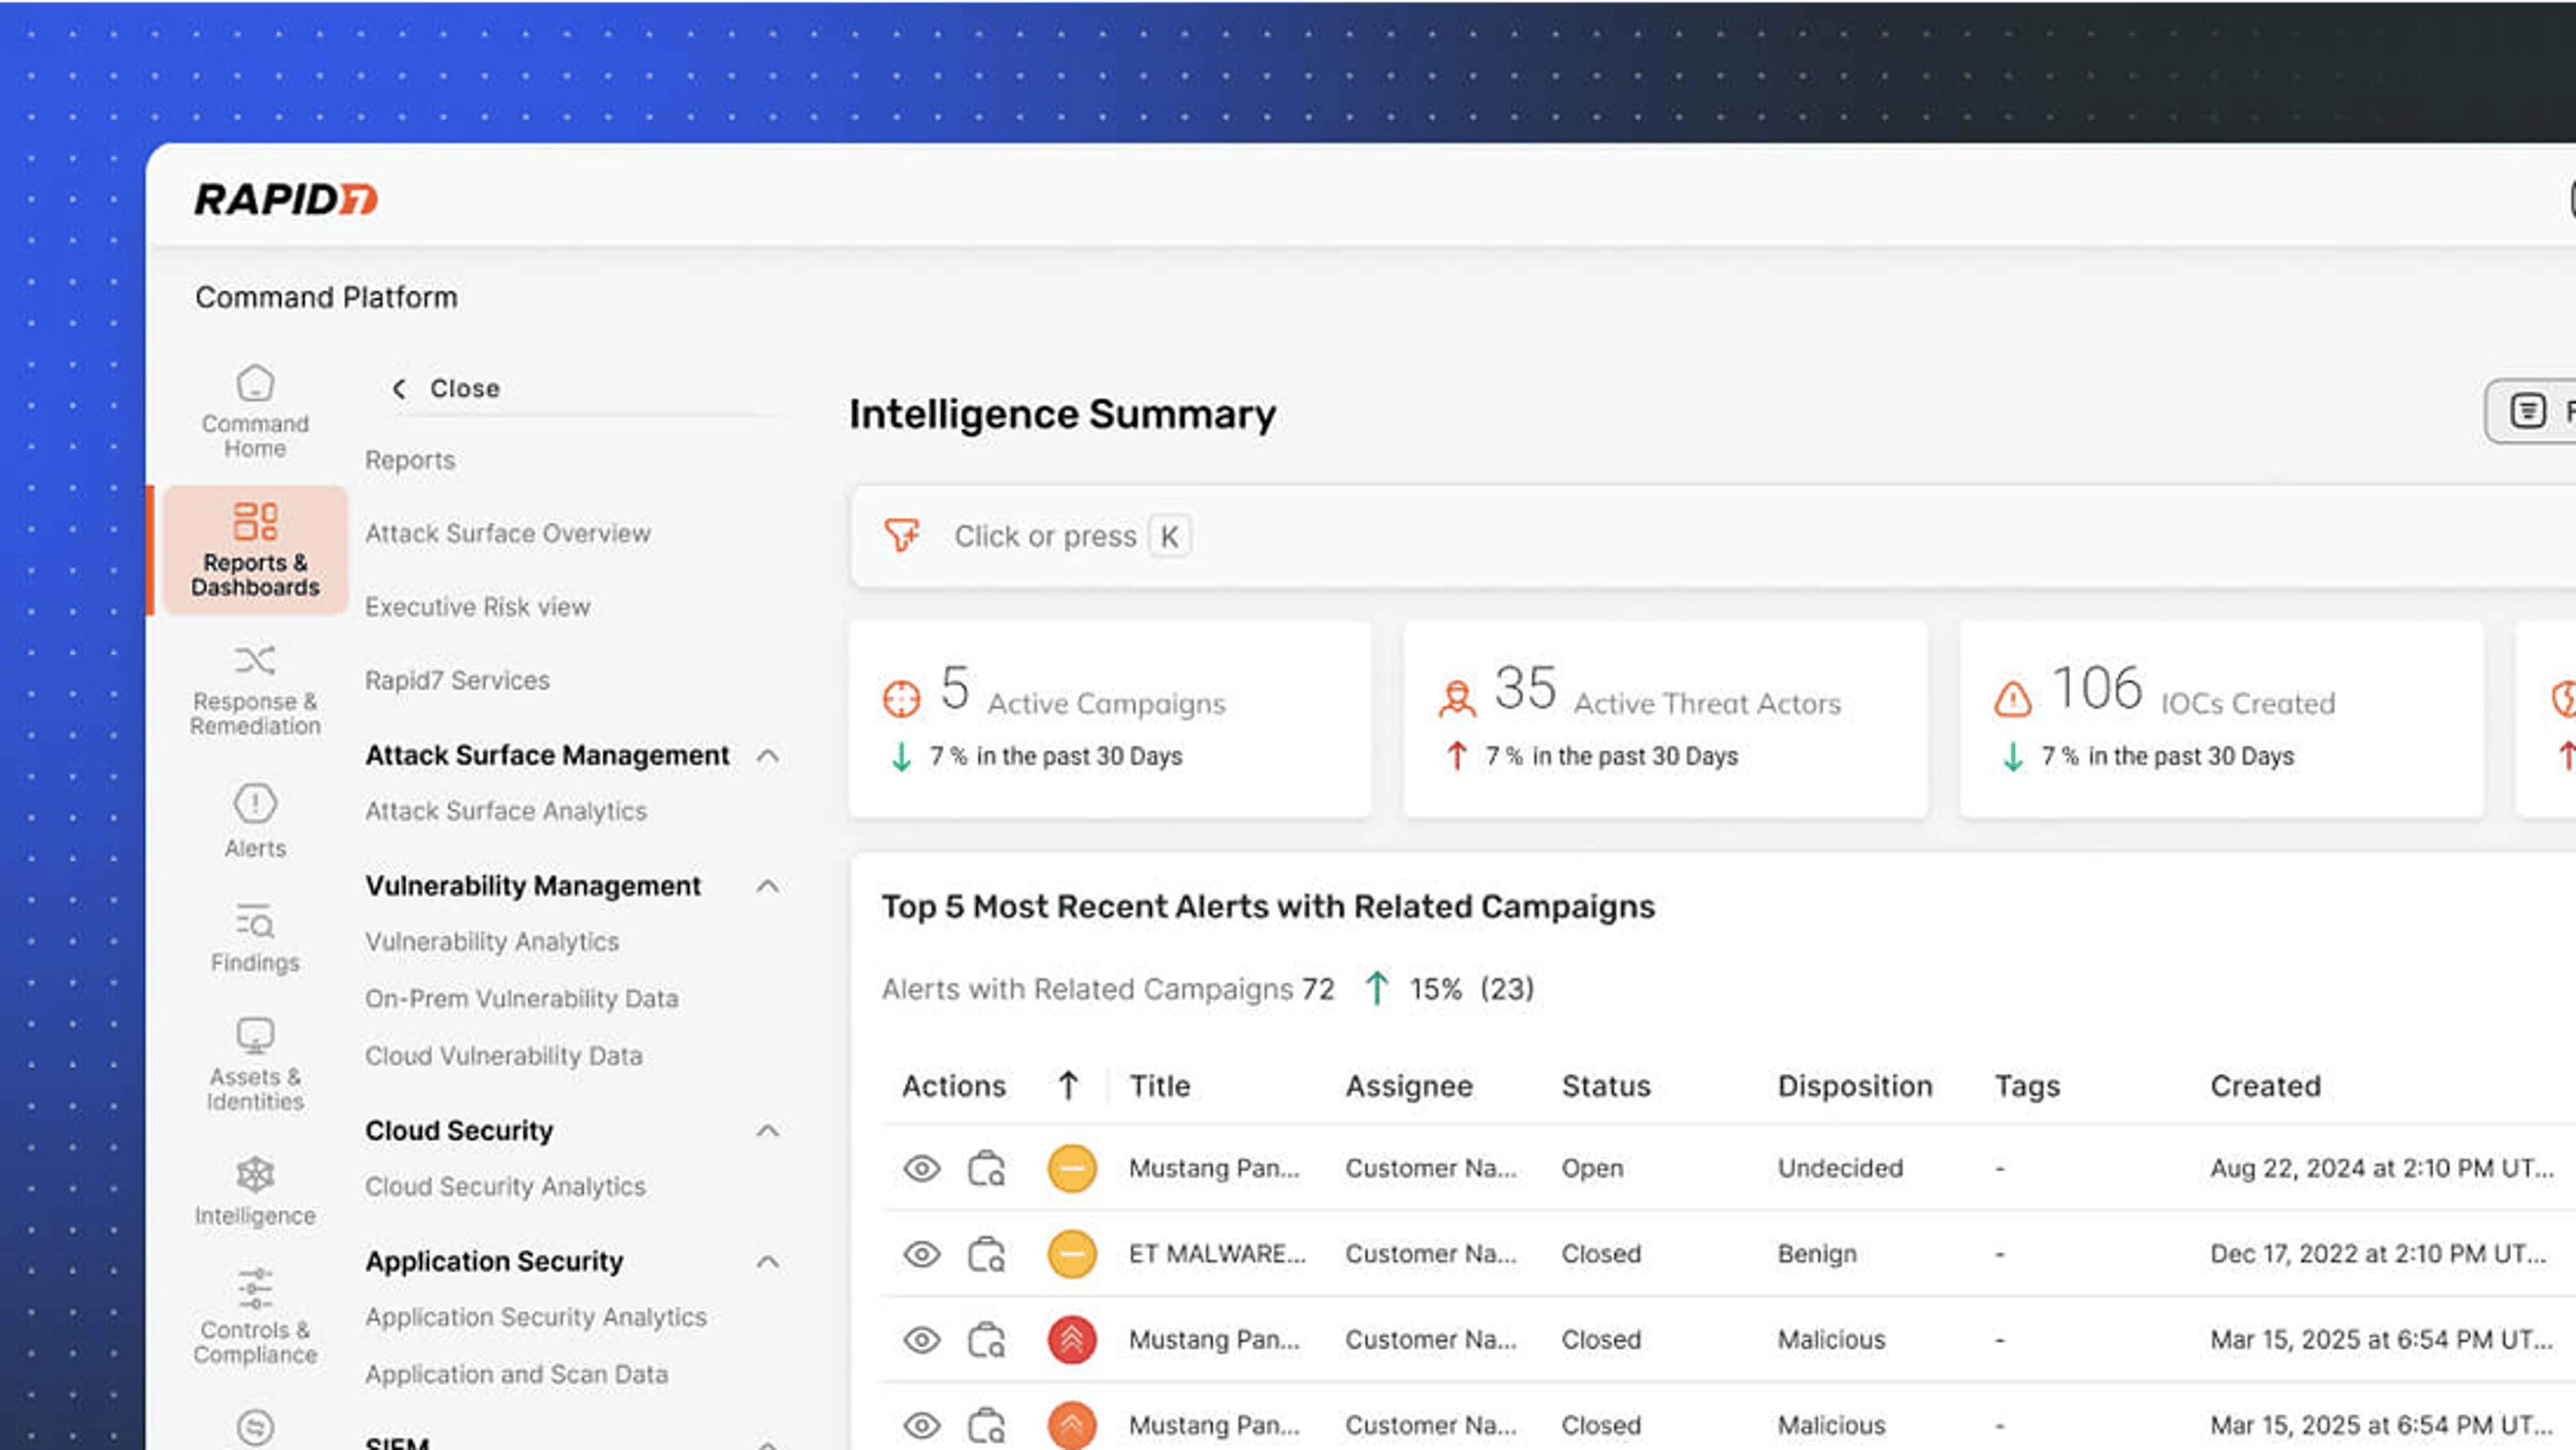Toggle eye icon for ET MALWARE alert
Image resolution: width=2576 pixels, height=1450 pixels.
pos(921,1254)
